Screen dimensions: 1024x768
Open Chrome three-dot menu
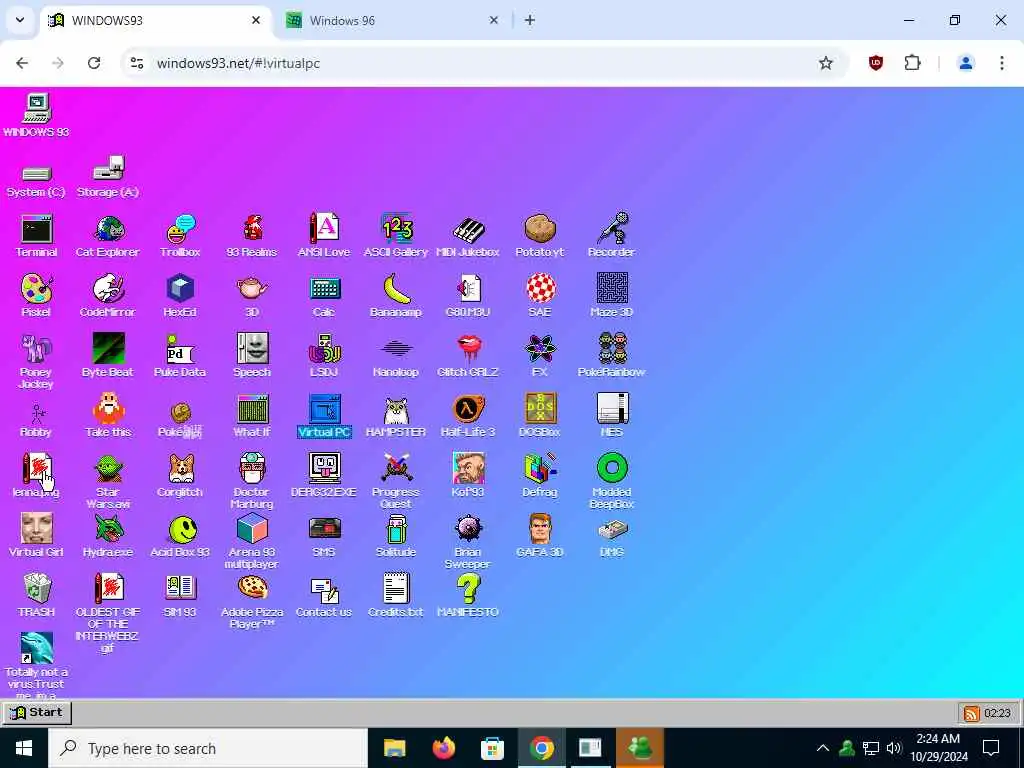(x=1002, y=63)
